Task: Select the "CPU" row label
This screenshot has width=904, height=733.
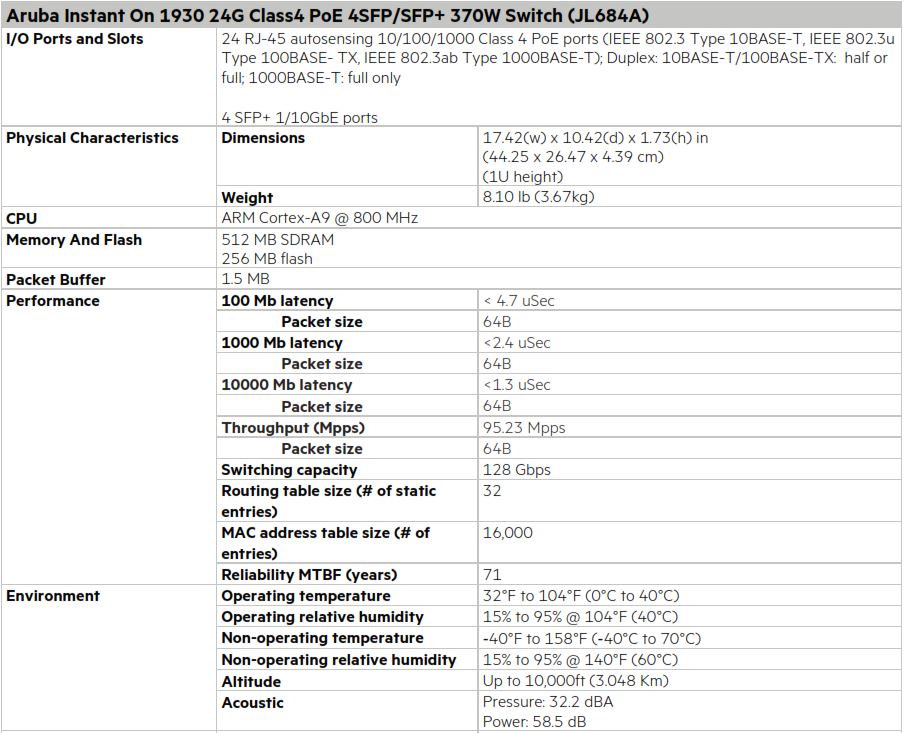Action: [21, 219]
